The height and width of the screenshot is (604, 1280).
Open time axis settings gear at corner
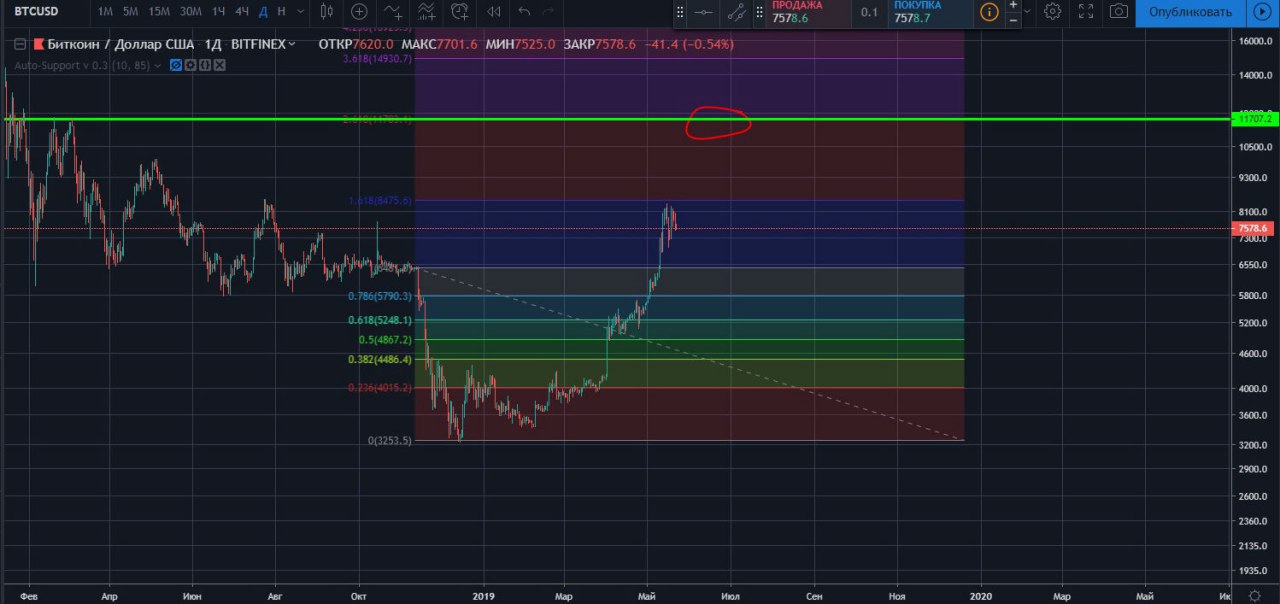(1255, 596)
